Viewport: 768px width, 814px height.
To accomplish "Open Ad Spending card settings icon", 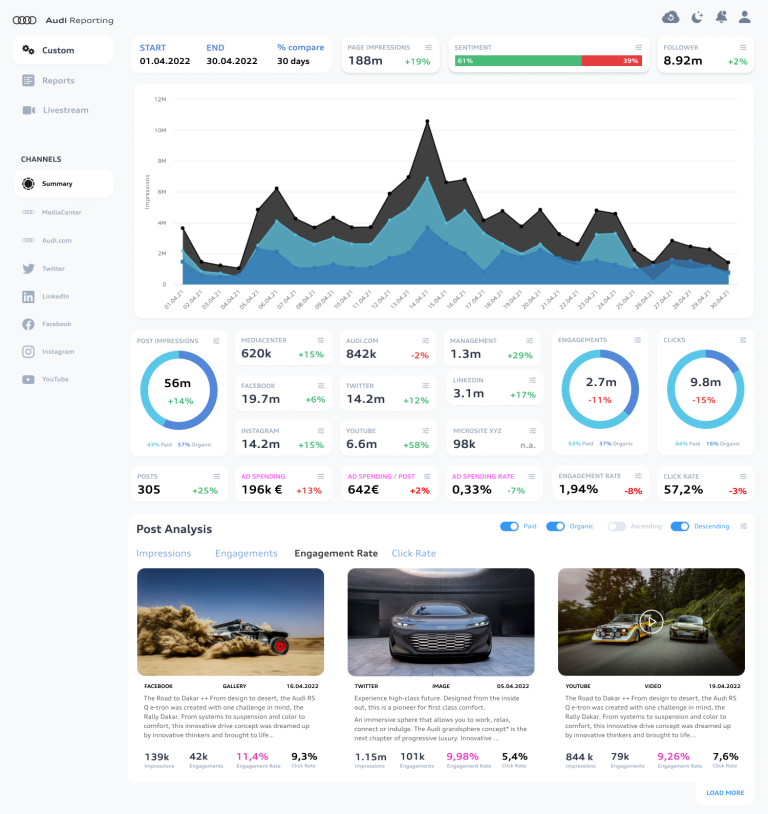I will pyautogui.click(x=321, y=477).
